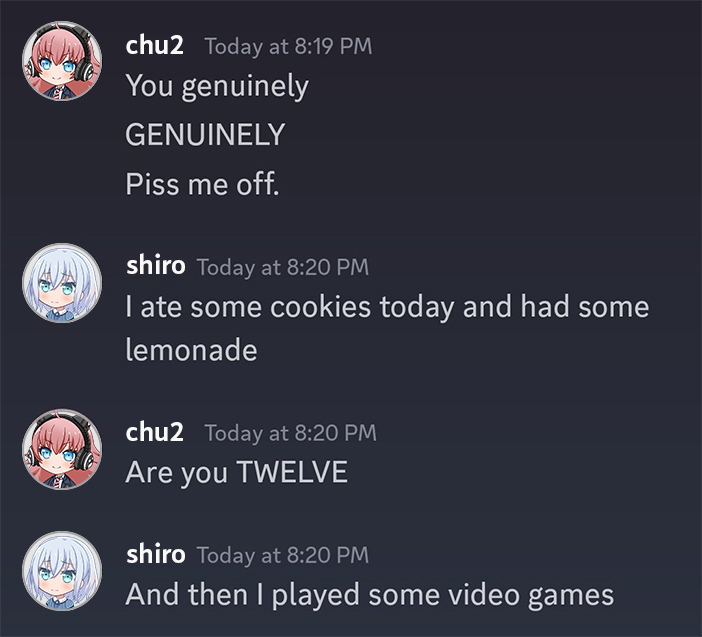Viewport: 702px width, 637px height.
Task: Click the timestamp on the last shiro message
Action: pos(283,556)
